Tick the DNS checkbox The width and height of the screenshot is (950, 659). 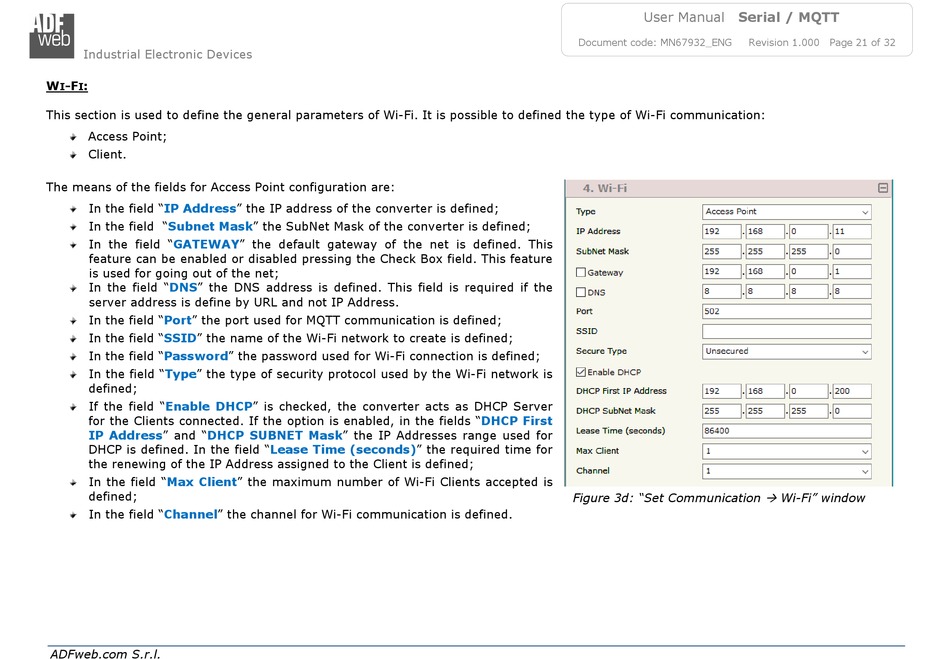[581, 292]
